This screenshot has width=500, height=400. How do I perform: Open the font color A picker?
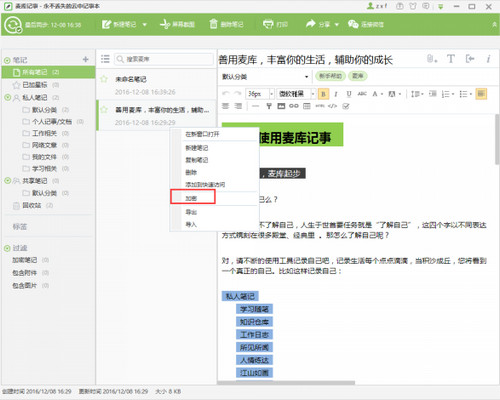(377, 94)
